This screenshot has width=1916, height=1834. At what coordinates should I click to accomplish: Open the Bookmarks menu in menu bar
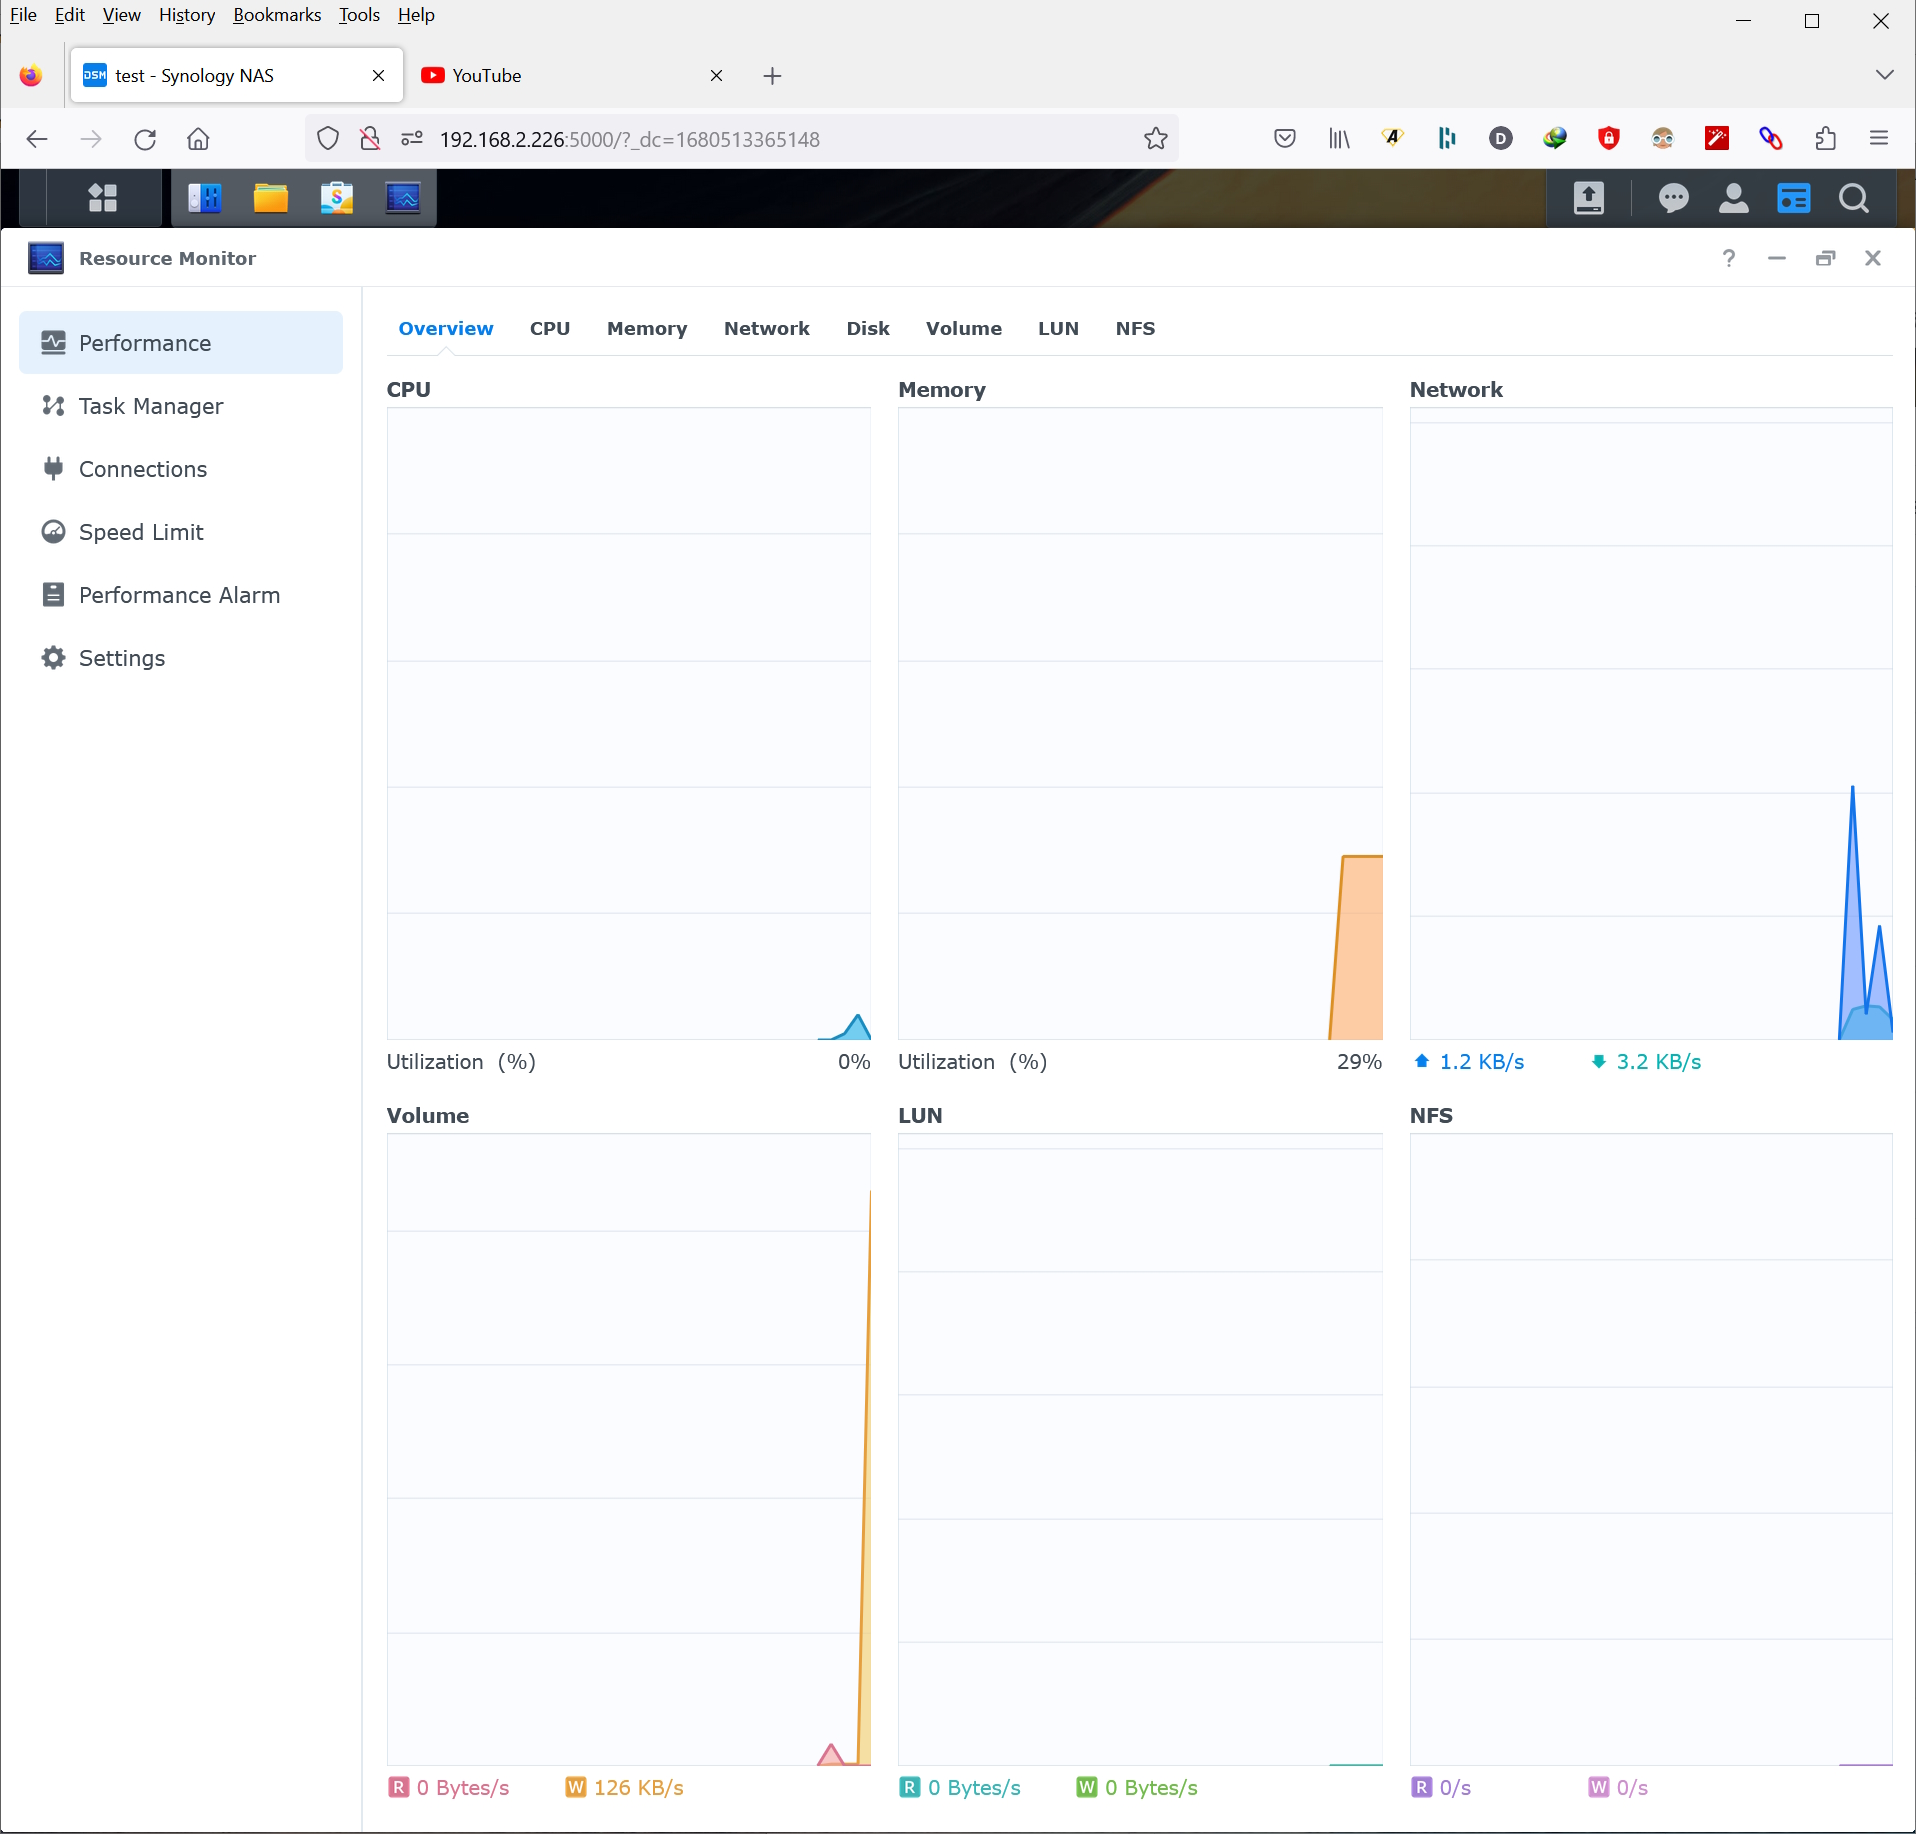277,15
